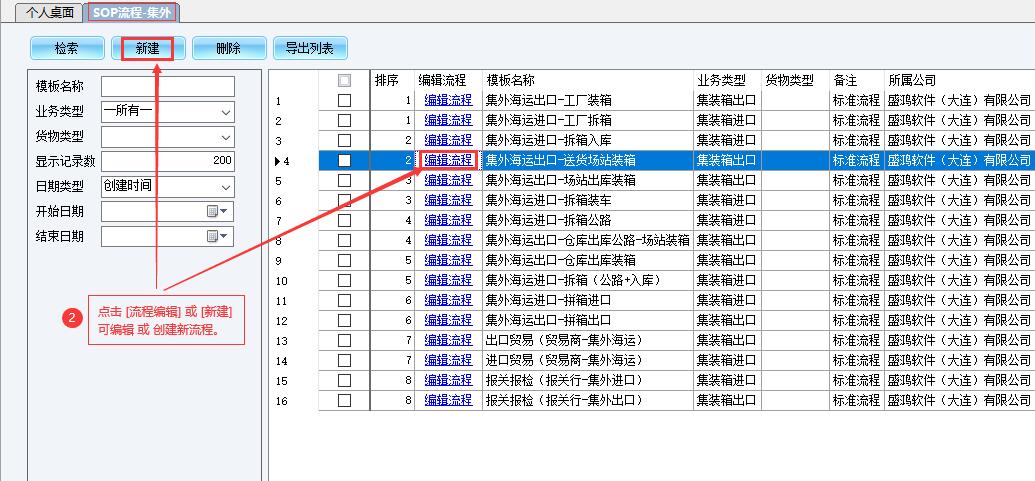Open the 开始日期 calendar picker icon
The width and height of the screenshot is (1035, 481).
[x=216, y=211]
